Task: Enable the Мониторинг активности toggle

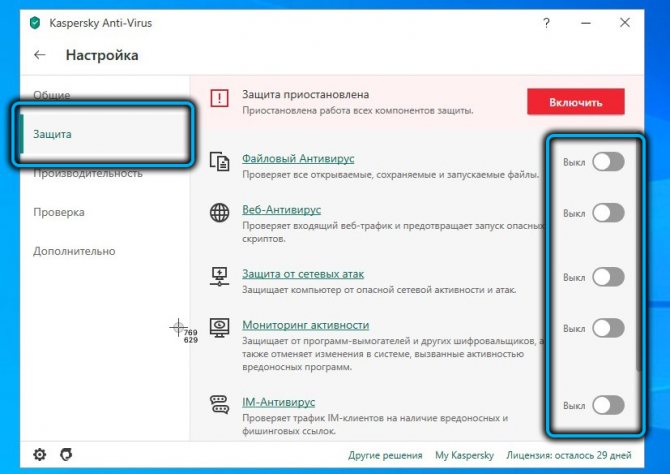Action: pos(608,328)
